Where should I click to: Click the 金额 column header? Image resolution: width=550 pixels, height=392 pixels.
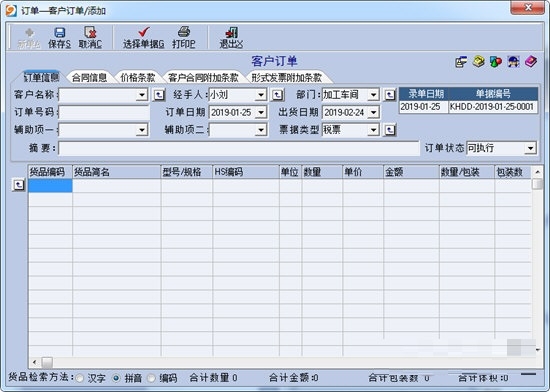click(x=411, y=172)
